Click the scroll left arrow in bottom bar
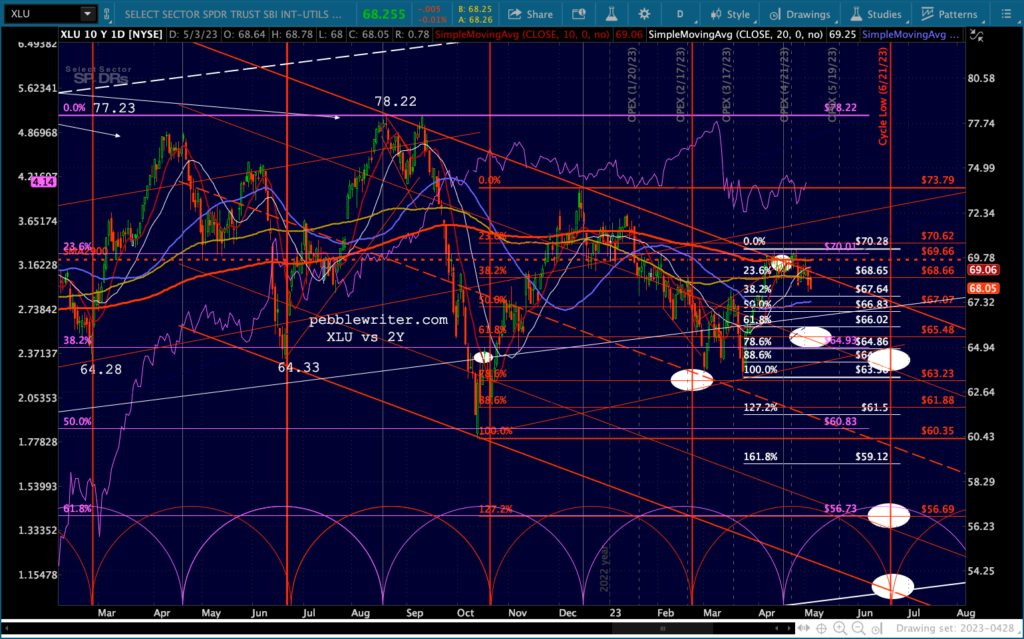1024x639 pixels. [x=5, y=629]
